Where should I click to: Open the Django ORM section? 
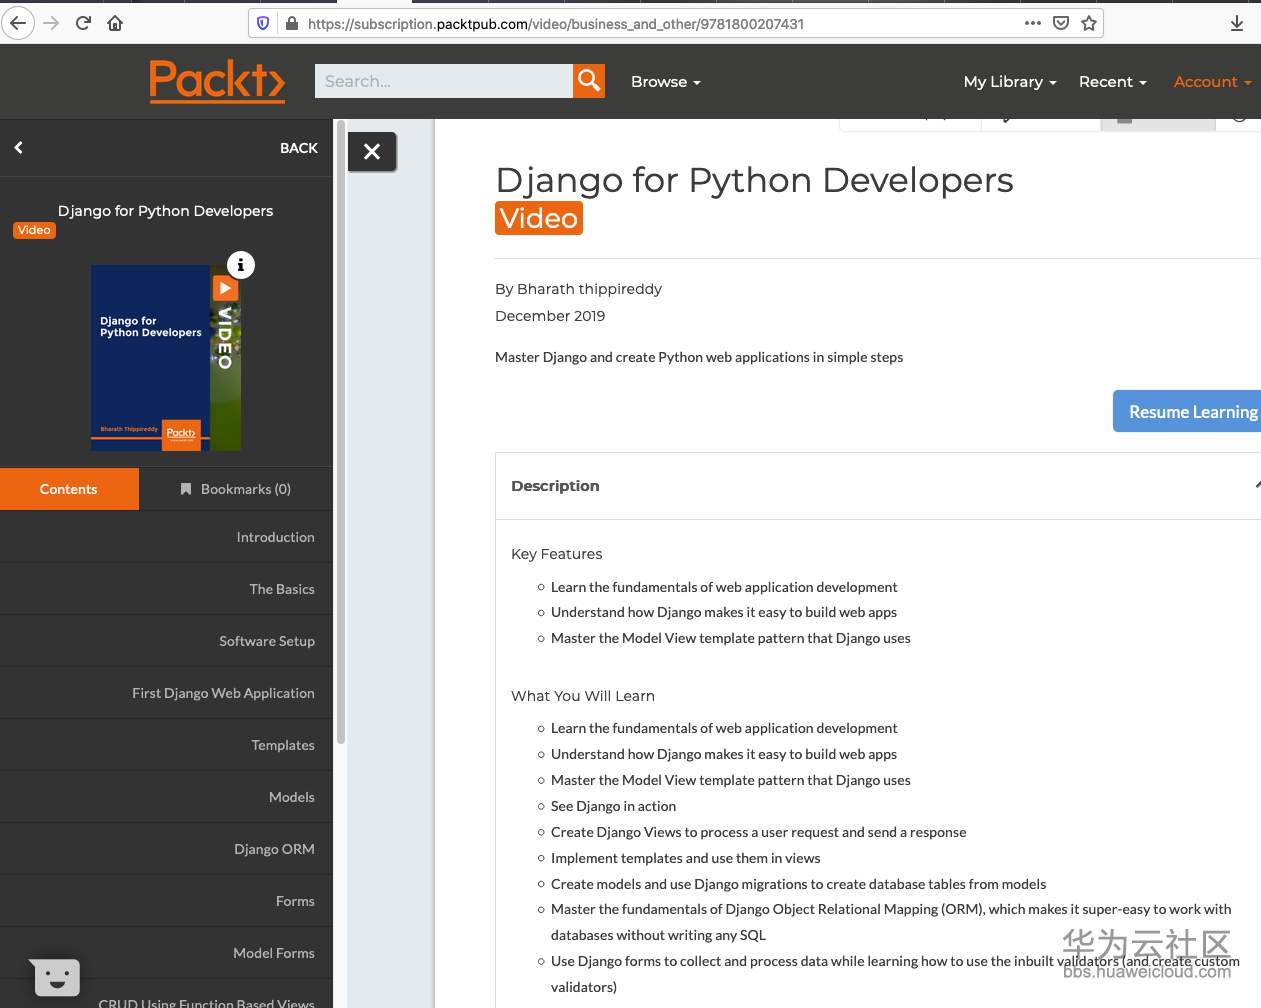(x=274, y=849)
